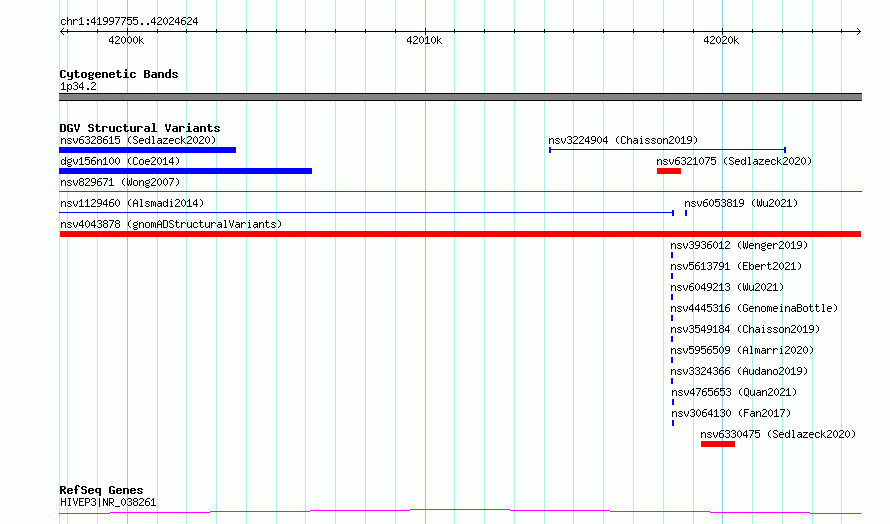
Task: Click the nsv1129460 (Alsmadi2014) label
Action: coord(132,203)
